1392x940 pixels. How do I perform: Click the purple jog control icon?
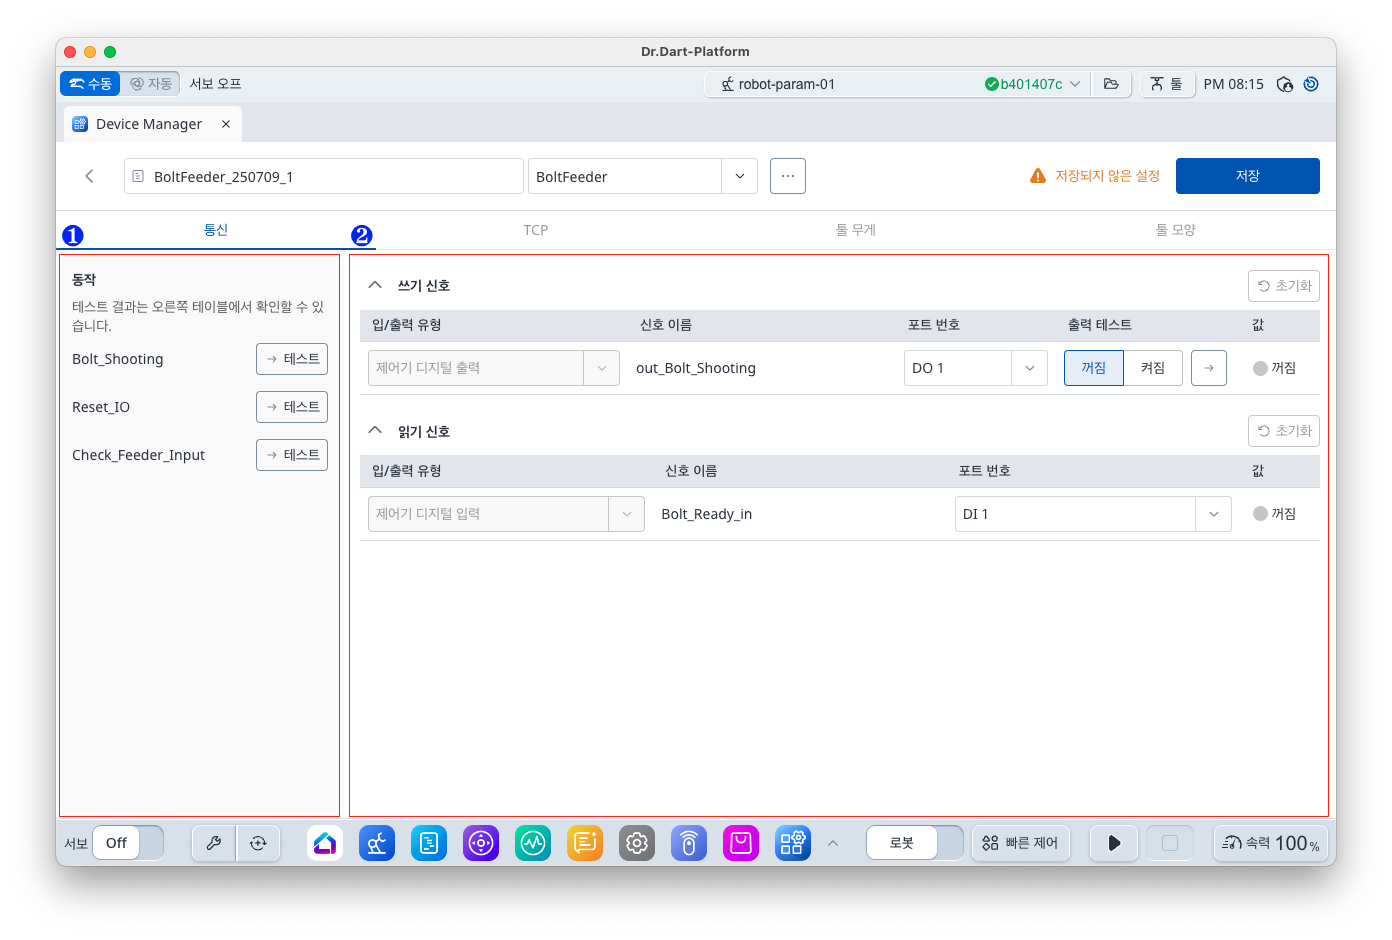pos(481,843)
